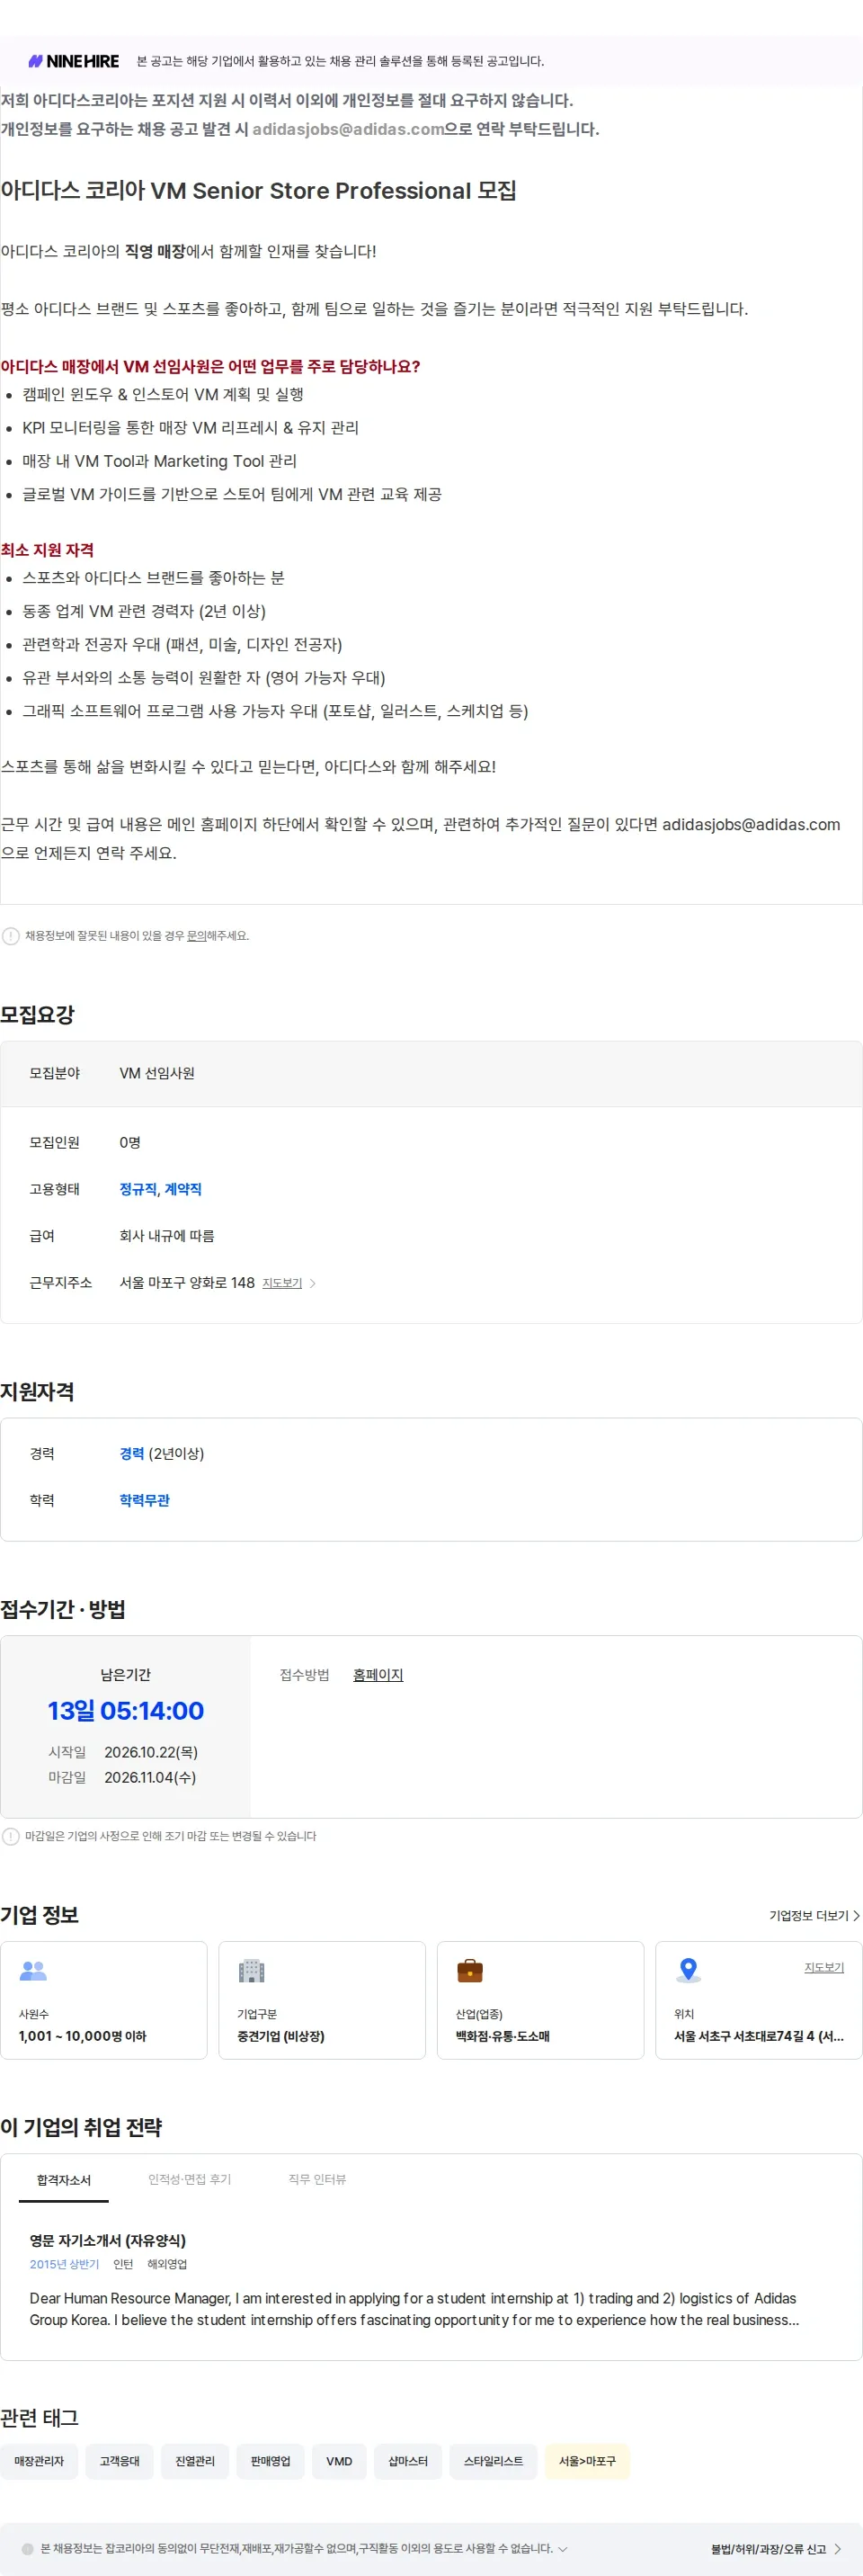
Task: Switch to 인적성·면접 후기 tab
Action: [x=190, y=2180]
